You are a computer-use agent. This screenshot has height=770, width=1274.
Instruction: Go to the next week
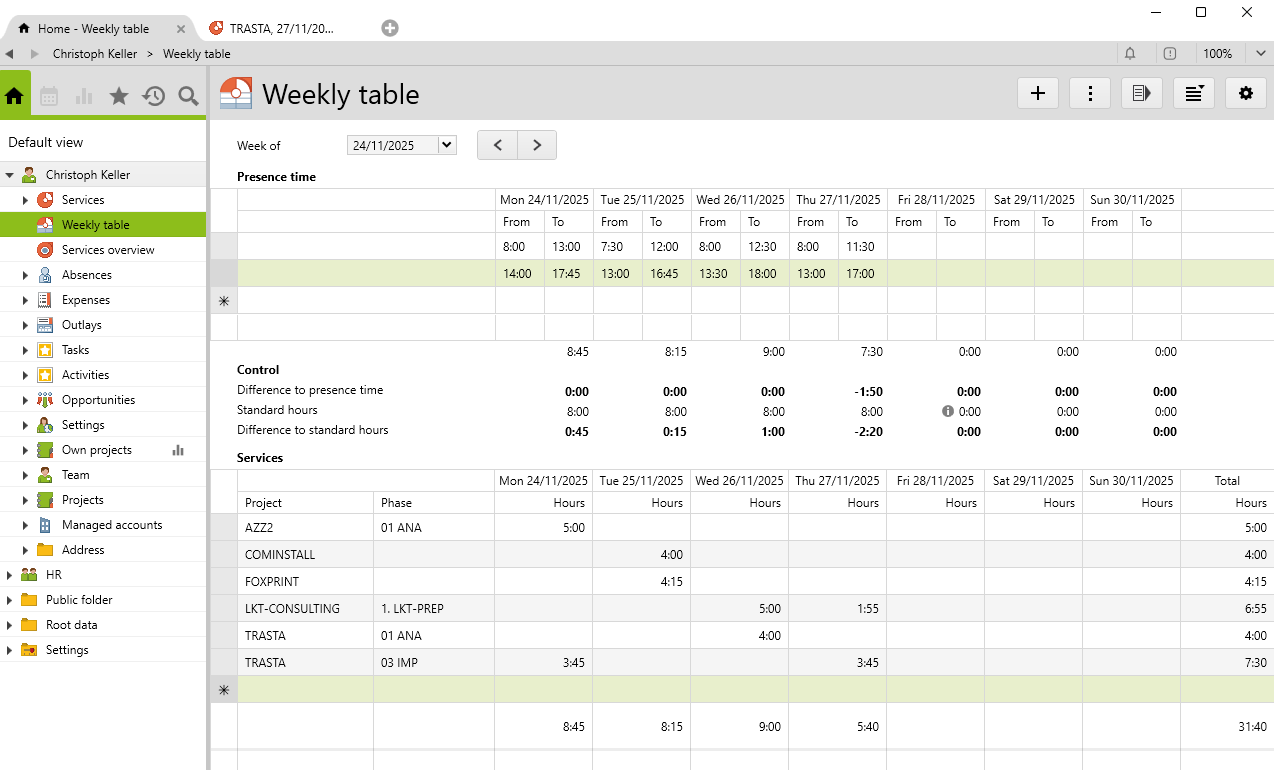coord(537,145)
